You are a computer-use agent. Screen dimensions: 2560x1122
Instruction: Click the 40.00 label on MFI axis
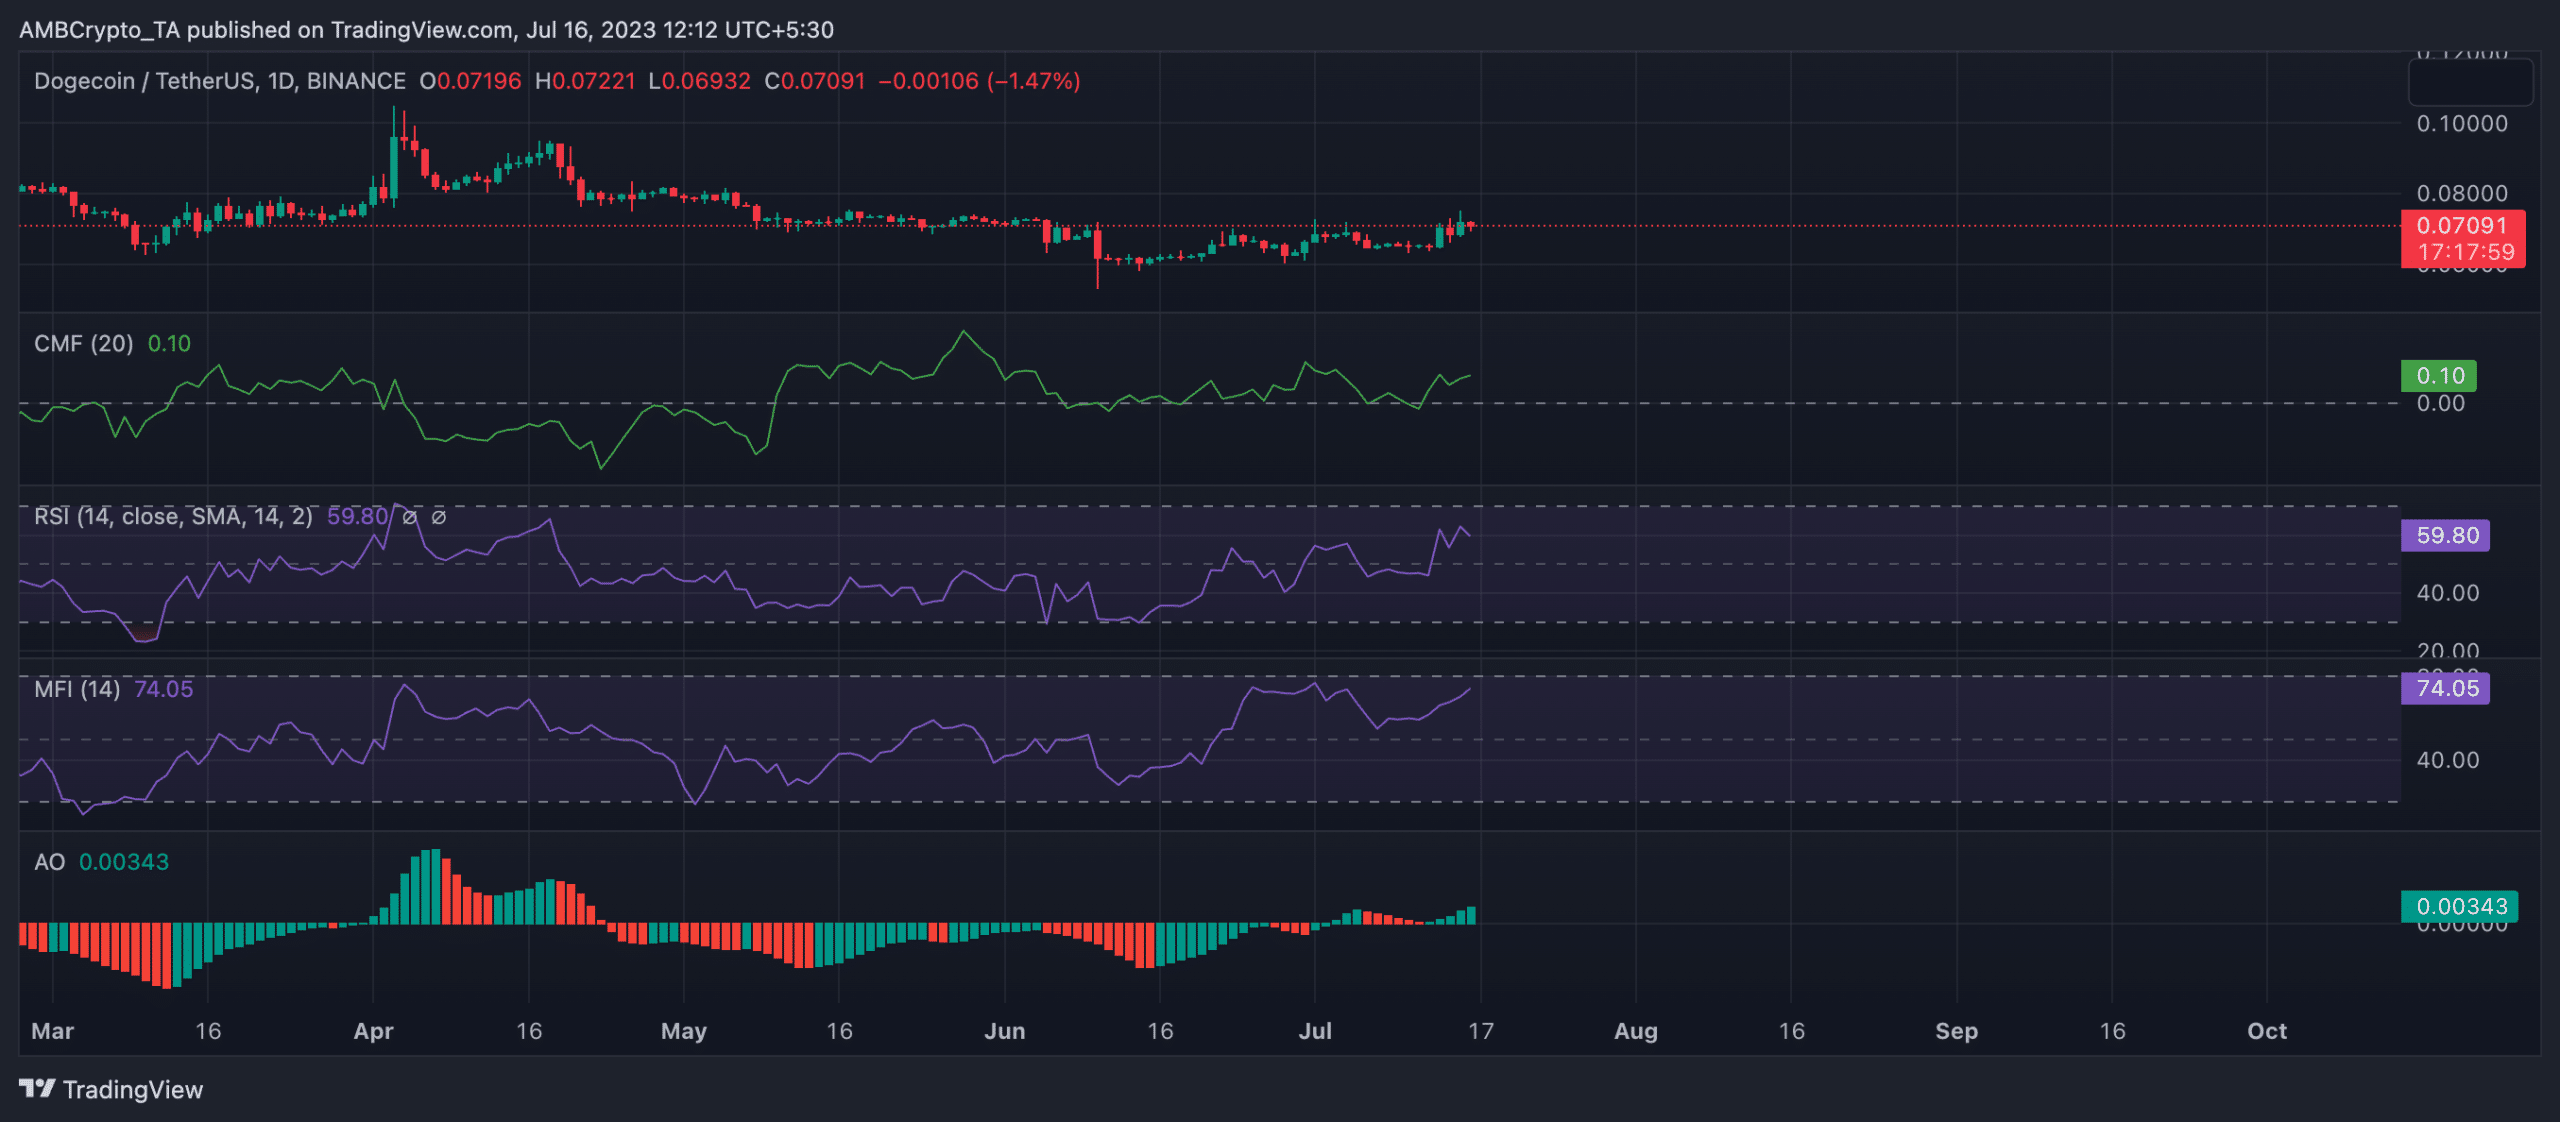tap(2447, 760)
